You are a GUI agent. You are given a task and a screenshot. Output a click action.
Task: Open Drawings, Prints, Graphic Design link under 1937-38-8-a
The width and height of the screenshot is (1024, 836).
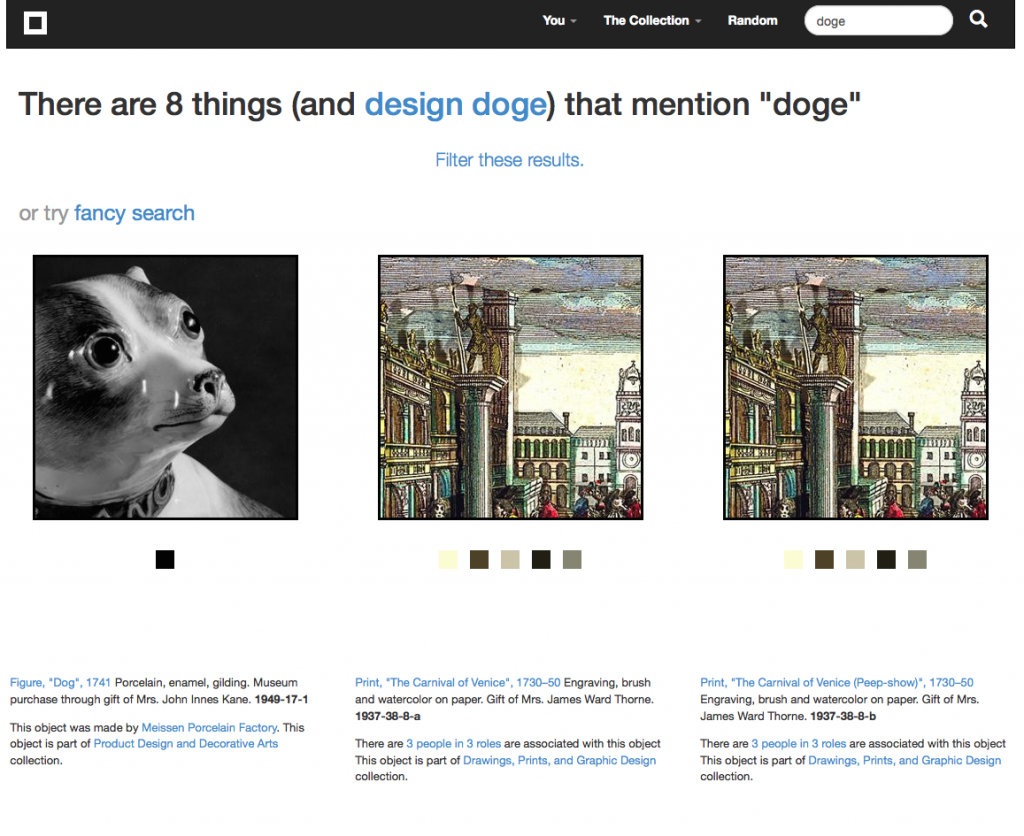pos(559,760)
